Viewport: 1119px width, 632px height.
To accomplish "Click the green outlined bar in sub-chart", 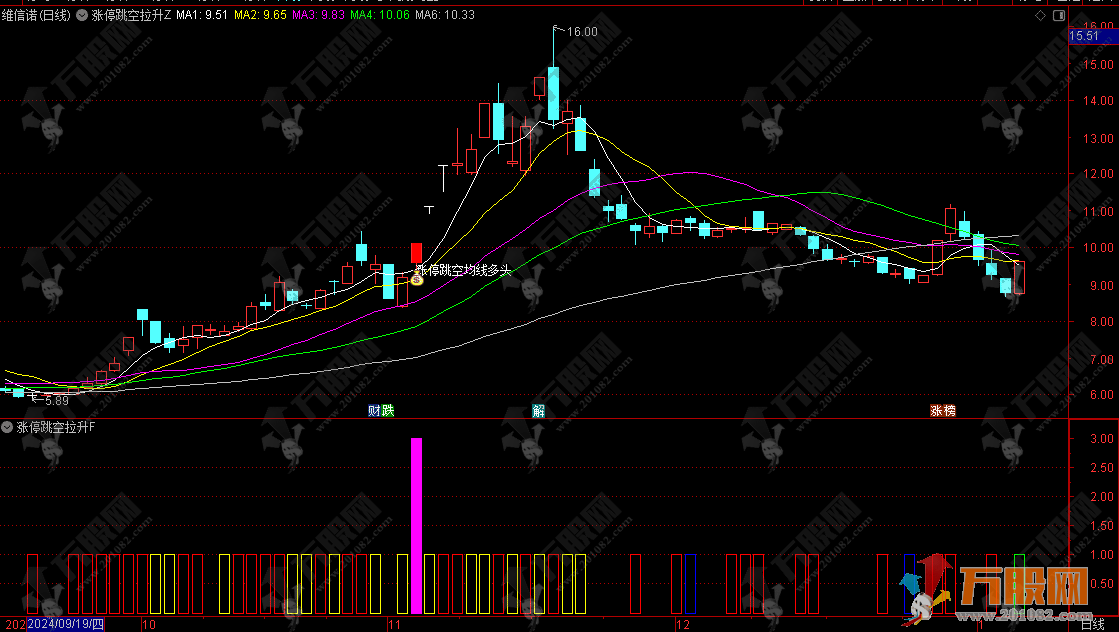I will pos(1019,584).
